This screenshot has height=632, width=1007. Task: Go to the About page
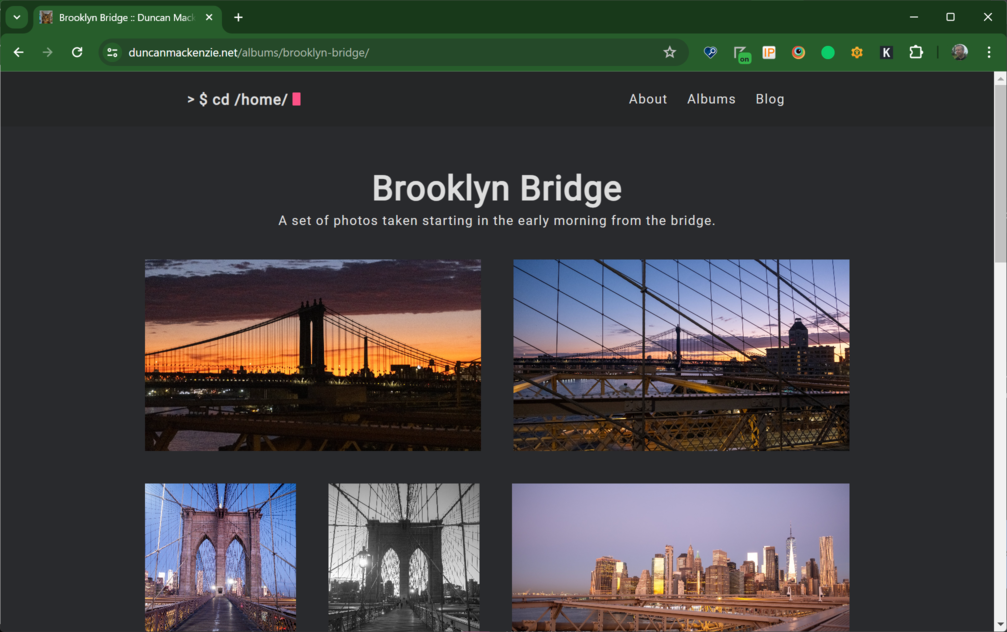(x=647, y=99)
